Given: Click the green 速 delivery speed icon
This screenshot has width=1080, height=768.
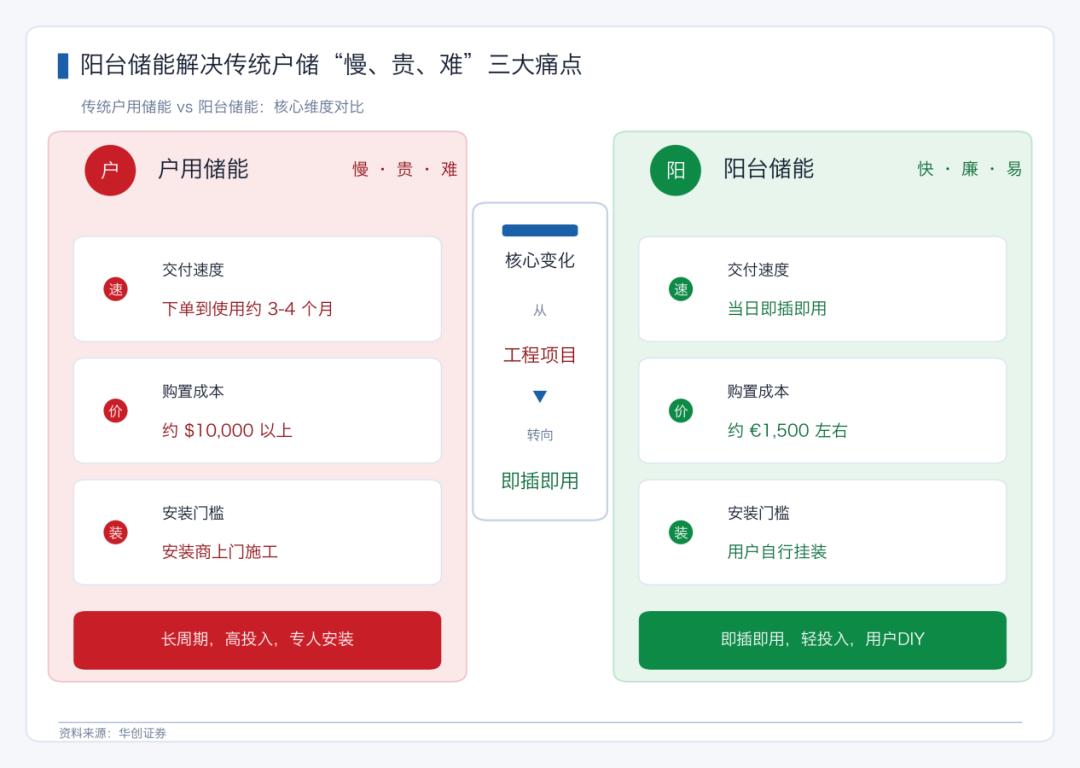Looking at the screenshot, I should click(681, 289).
